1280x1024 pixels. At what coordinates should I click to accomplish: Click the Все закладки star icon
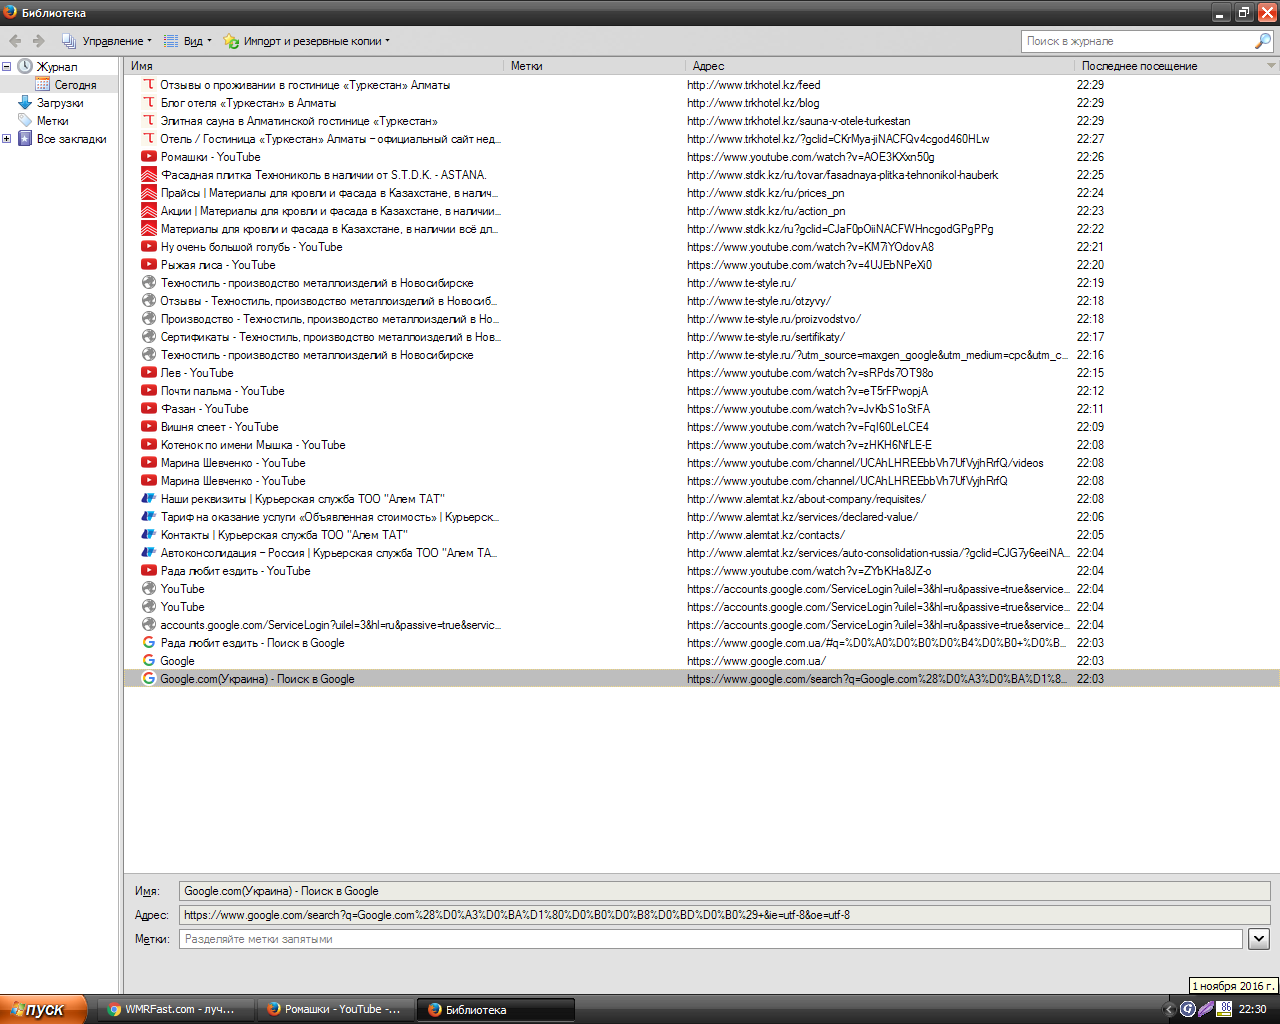pyautogui.click(x=25, y=138)
